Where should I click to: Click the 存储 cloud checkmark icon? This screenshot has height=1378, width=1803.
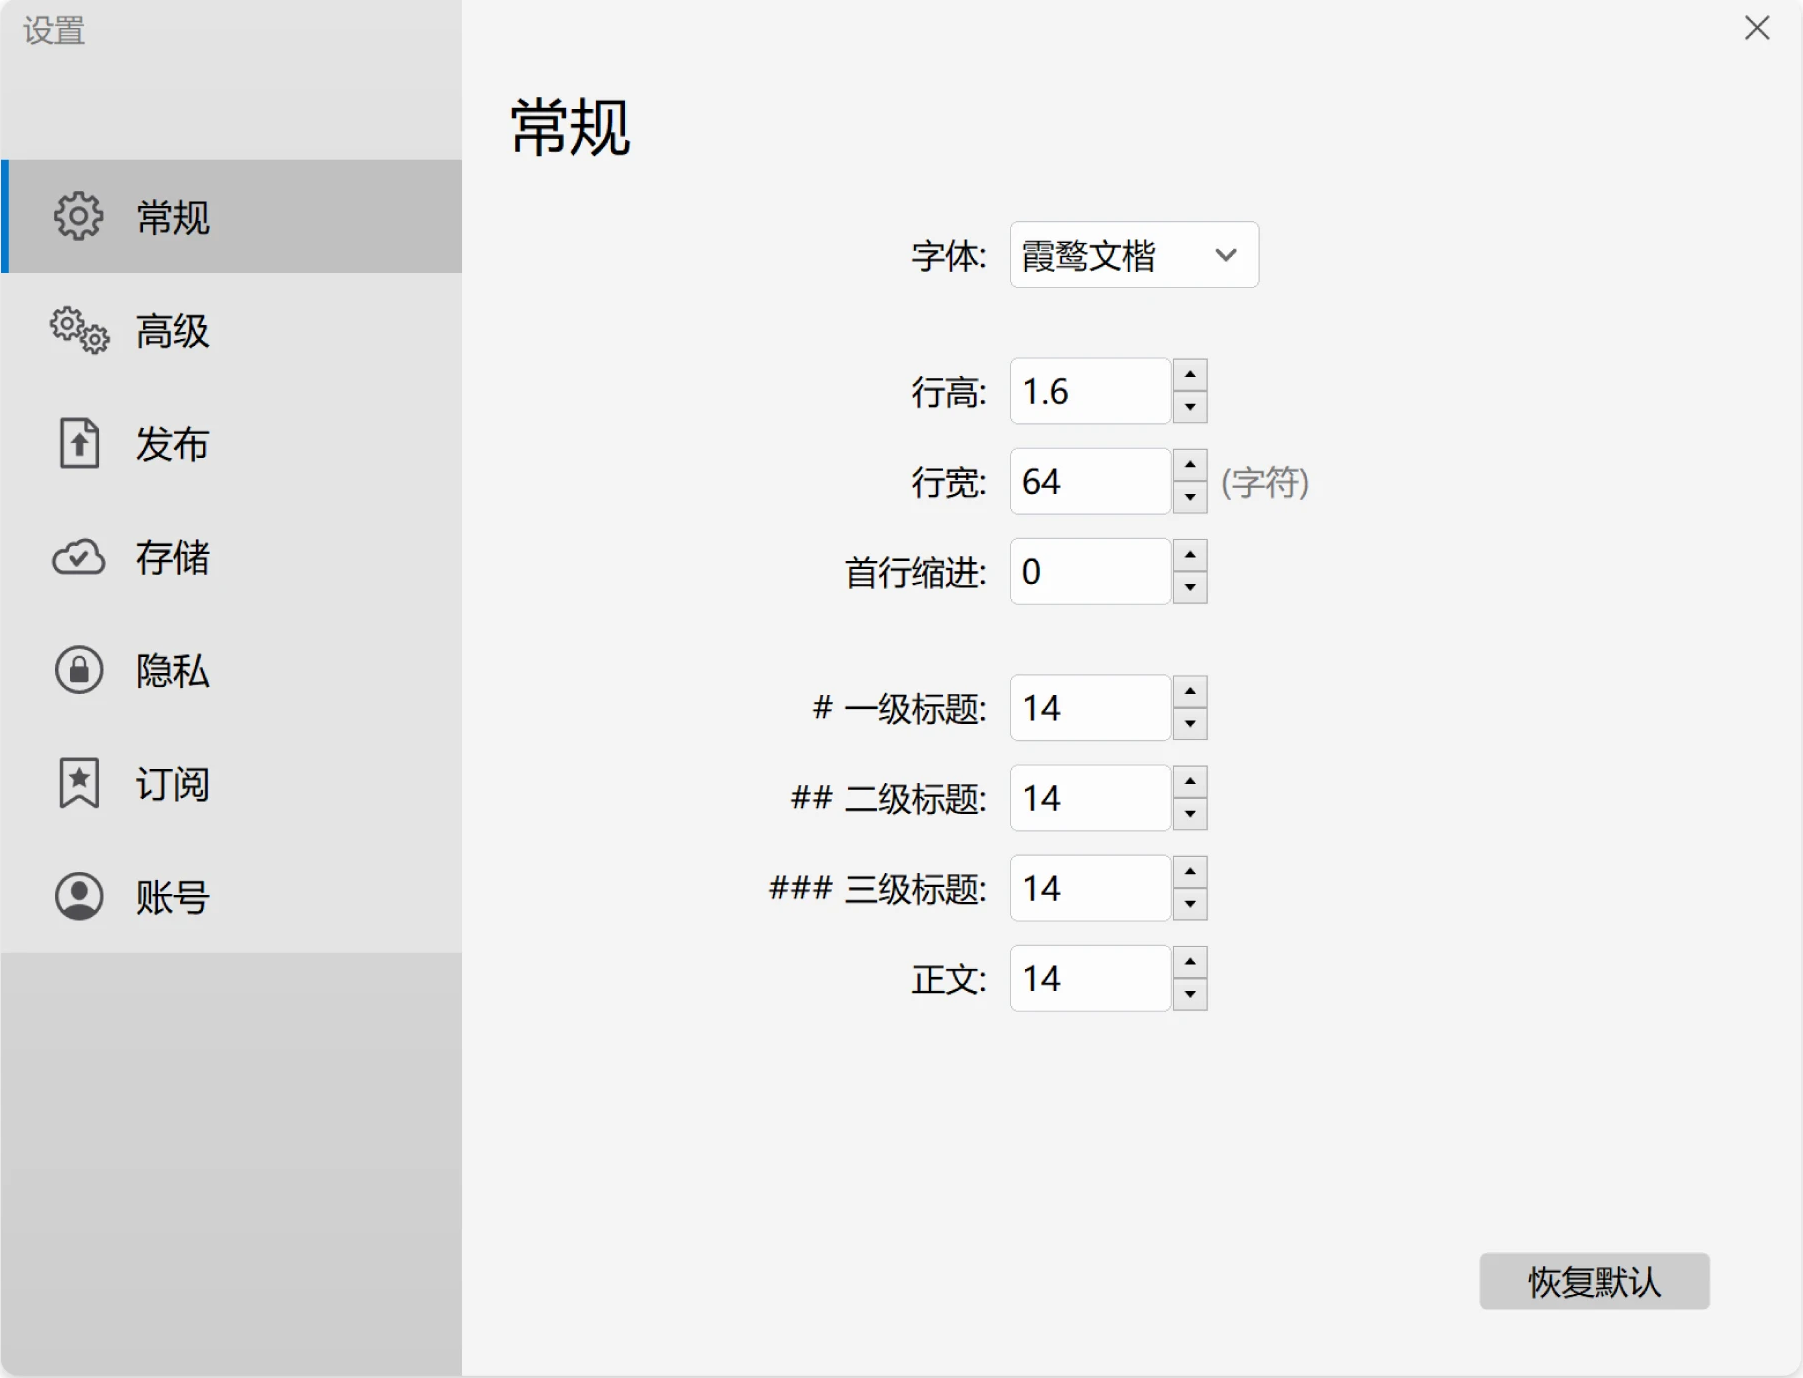tap(78, 557)
